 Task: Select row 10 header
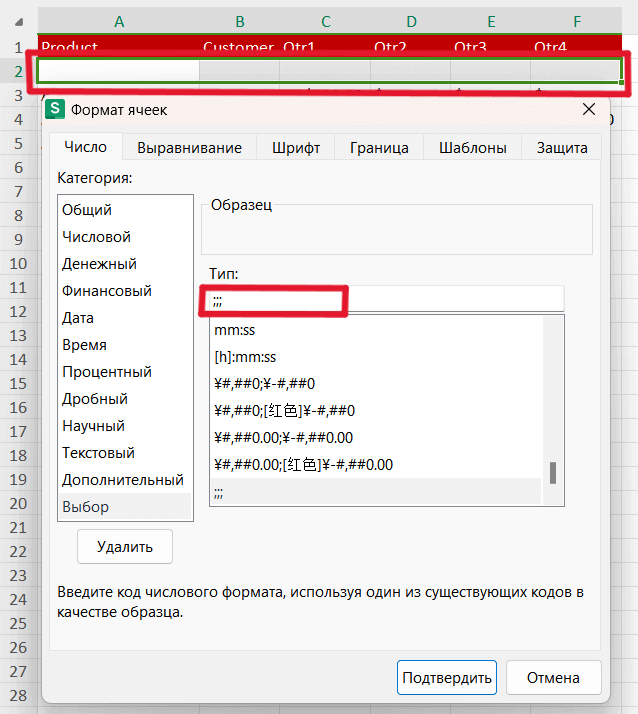(x=18, y=263)
